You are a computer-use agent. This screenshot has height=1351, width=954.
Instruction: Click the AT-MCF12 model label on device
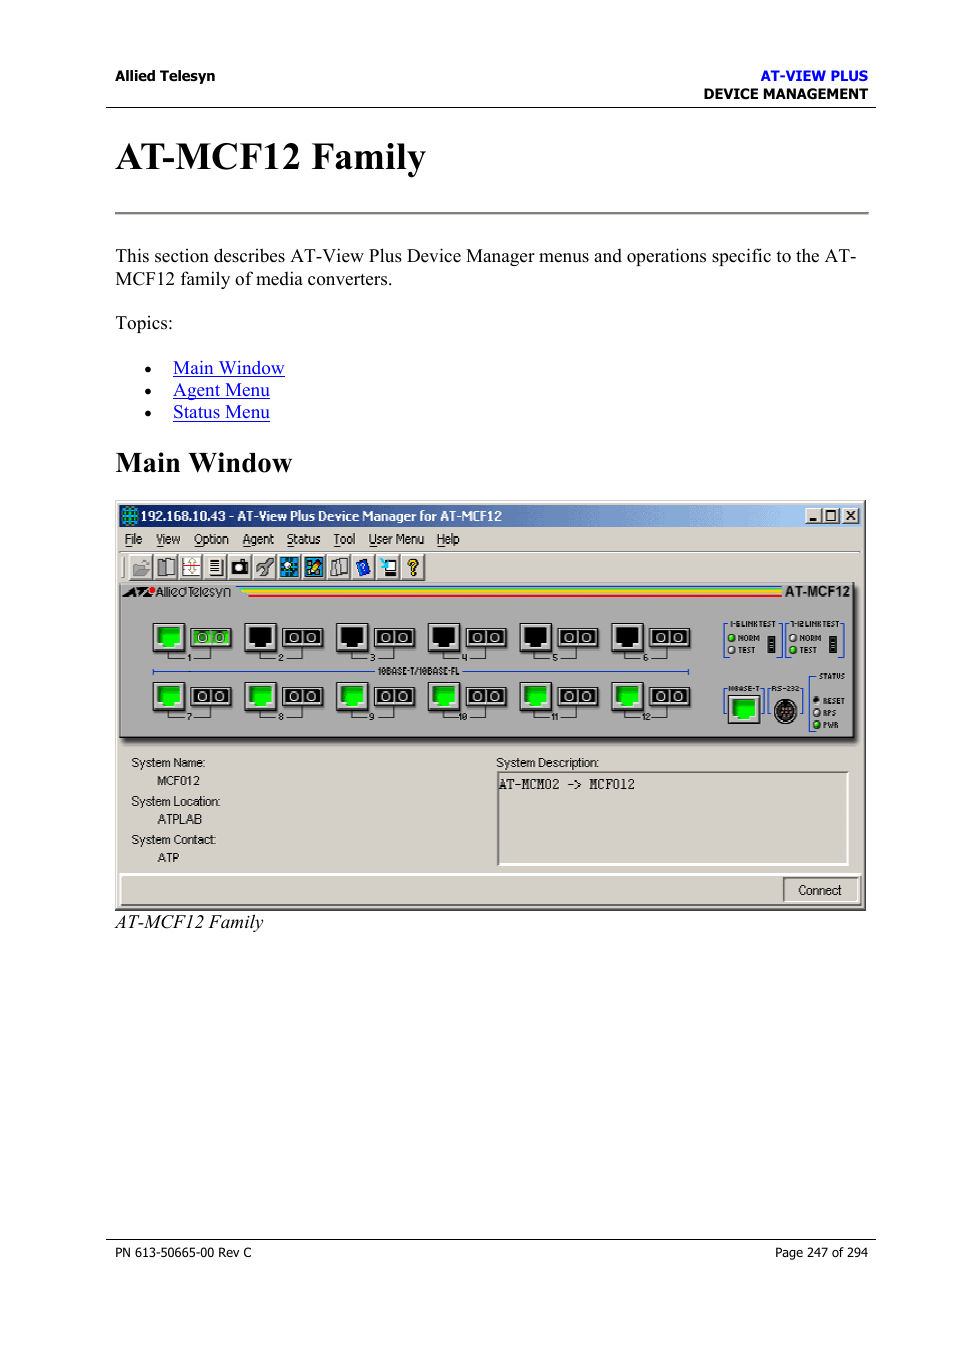point(817,592)
